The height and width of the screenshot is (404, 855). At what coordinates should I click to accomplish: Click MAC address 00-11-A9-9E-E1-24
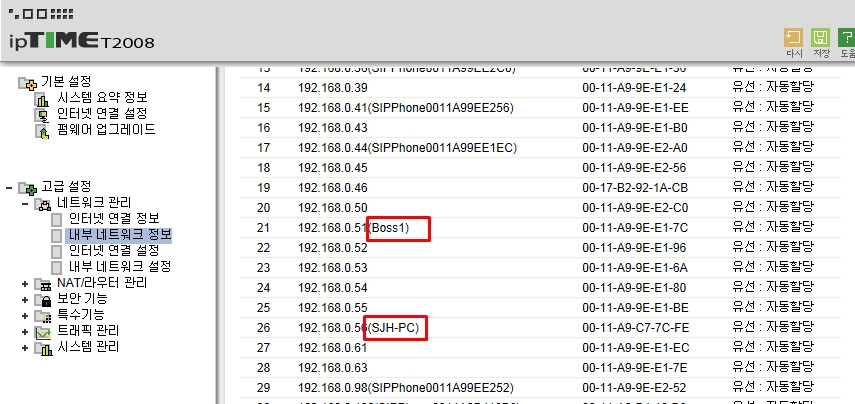(x=634, y=88)
